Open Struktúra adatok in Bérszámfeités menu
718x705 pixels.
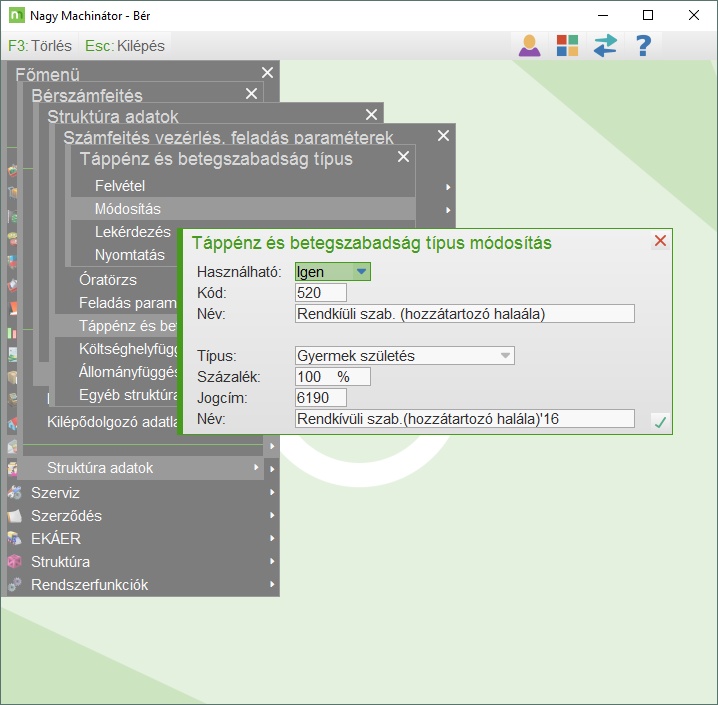coord(143,468)
